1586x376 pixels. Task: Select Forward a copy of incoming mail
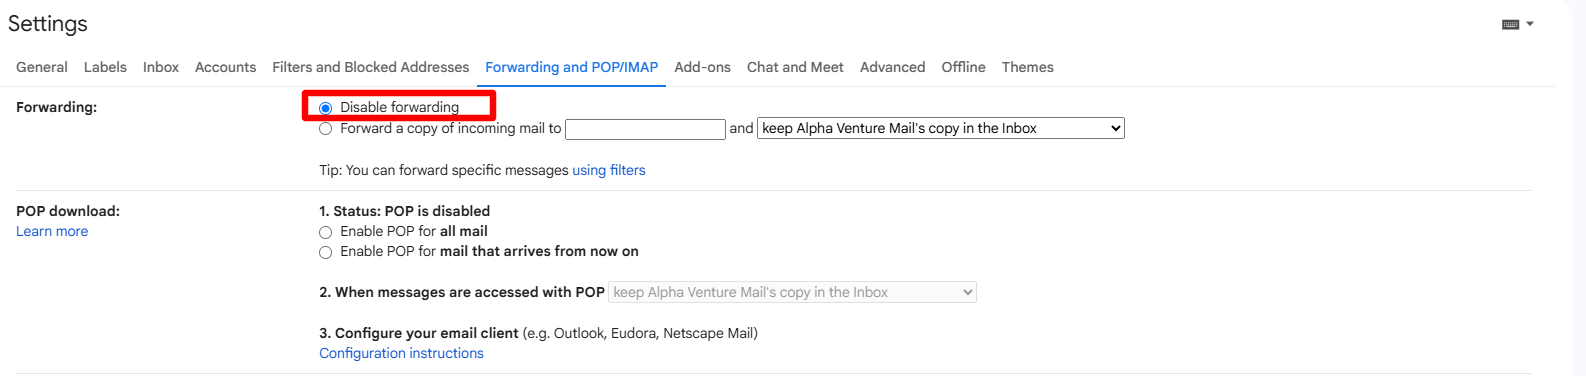click(x=325, y=129)
